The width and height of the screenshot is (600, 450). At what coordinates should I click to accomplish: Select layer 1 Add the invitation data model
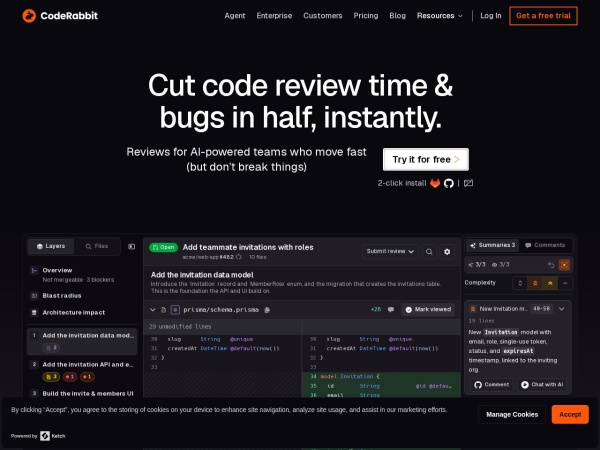click(x=82, y=341)
